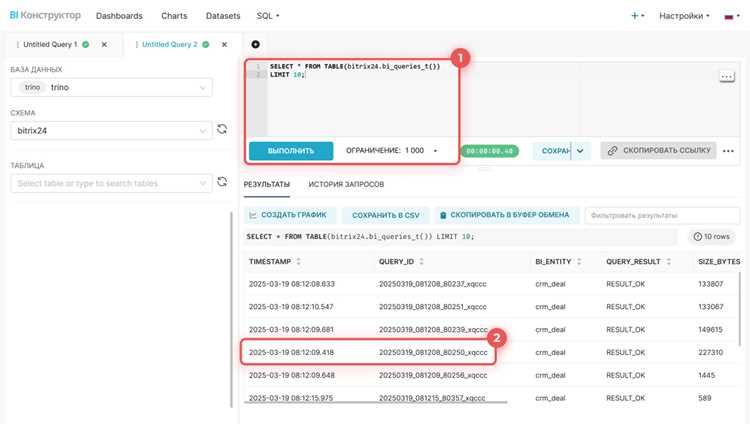Image resolution: width=750 pixels, height=424 pixels.
Task: Expand the Настройки settings menu
Action: point(684,16)
